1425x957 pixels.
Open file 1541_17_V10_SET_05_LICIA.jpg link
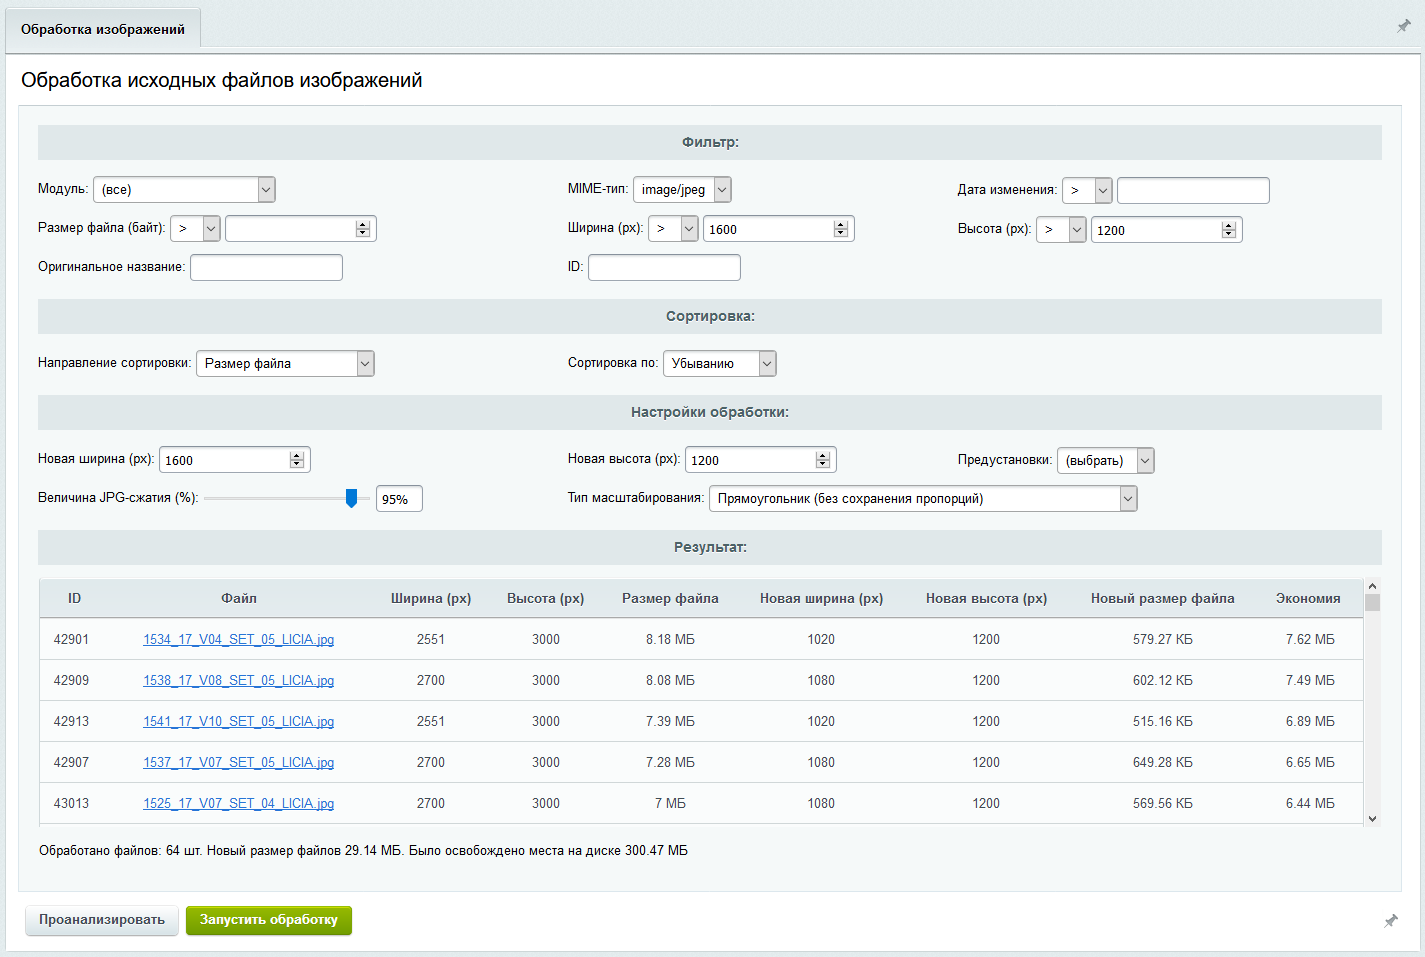tap(238, 721)
